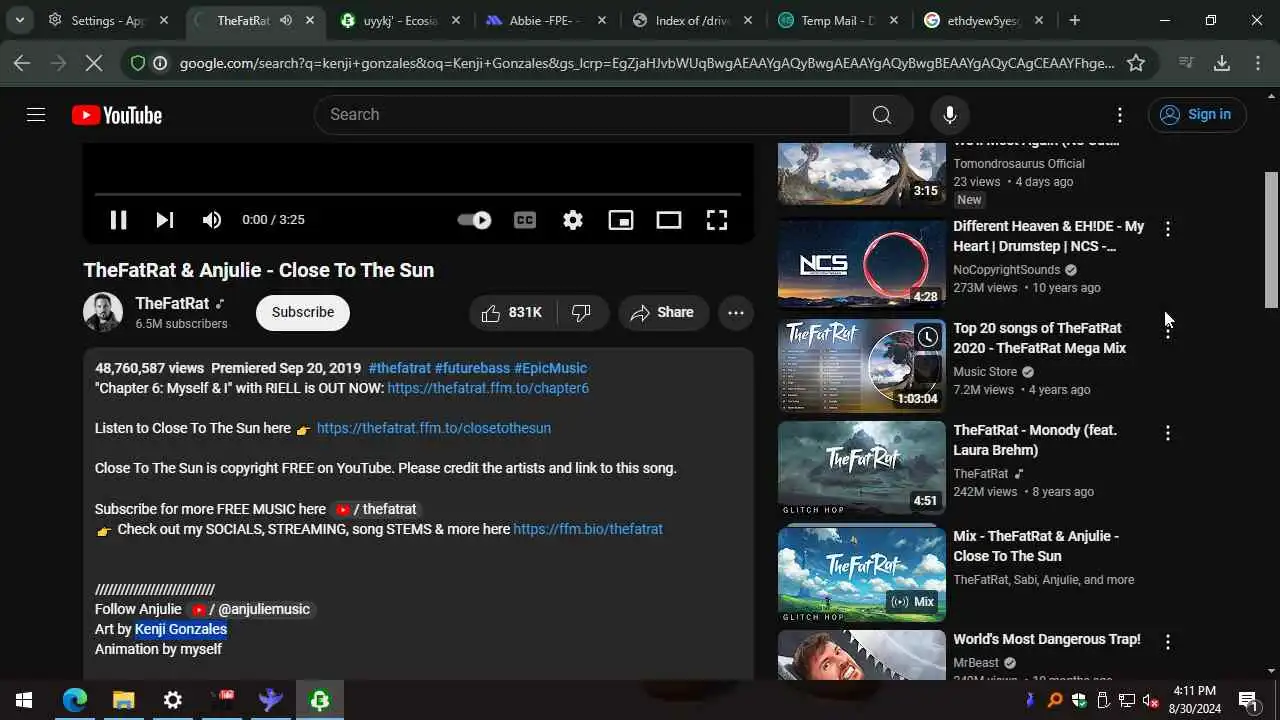Go to YouTube home logo
1280x720 pixels.
[x=117, y=115]
